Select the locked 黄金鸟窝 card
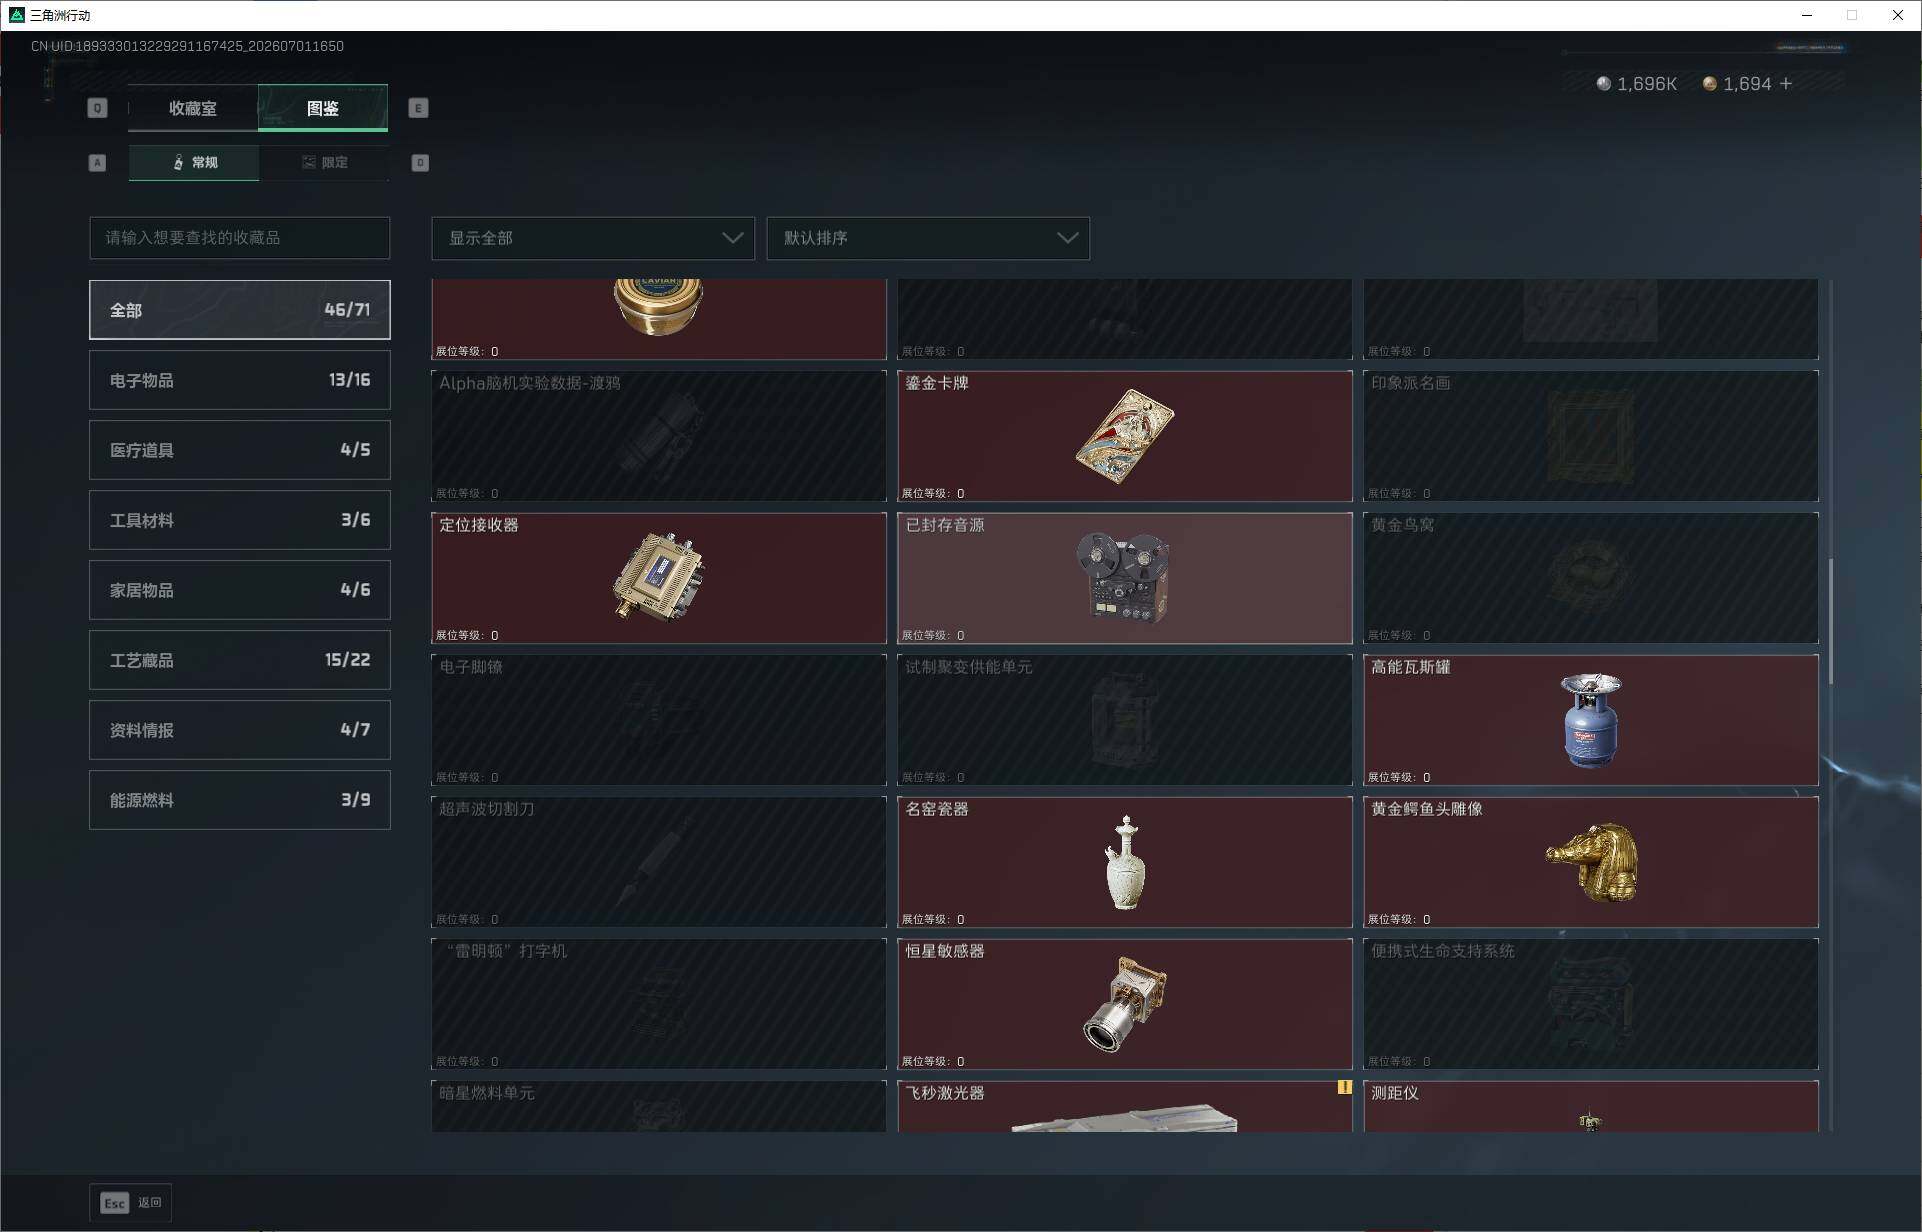 (x=1590, y=578)
